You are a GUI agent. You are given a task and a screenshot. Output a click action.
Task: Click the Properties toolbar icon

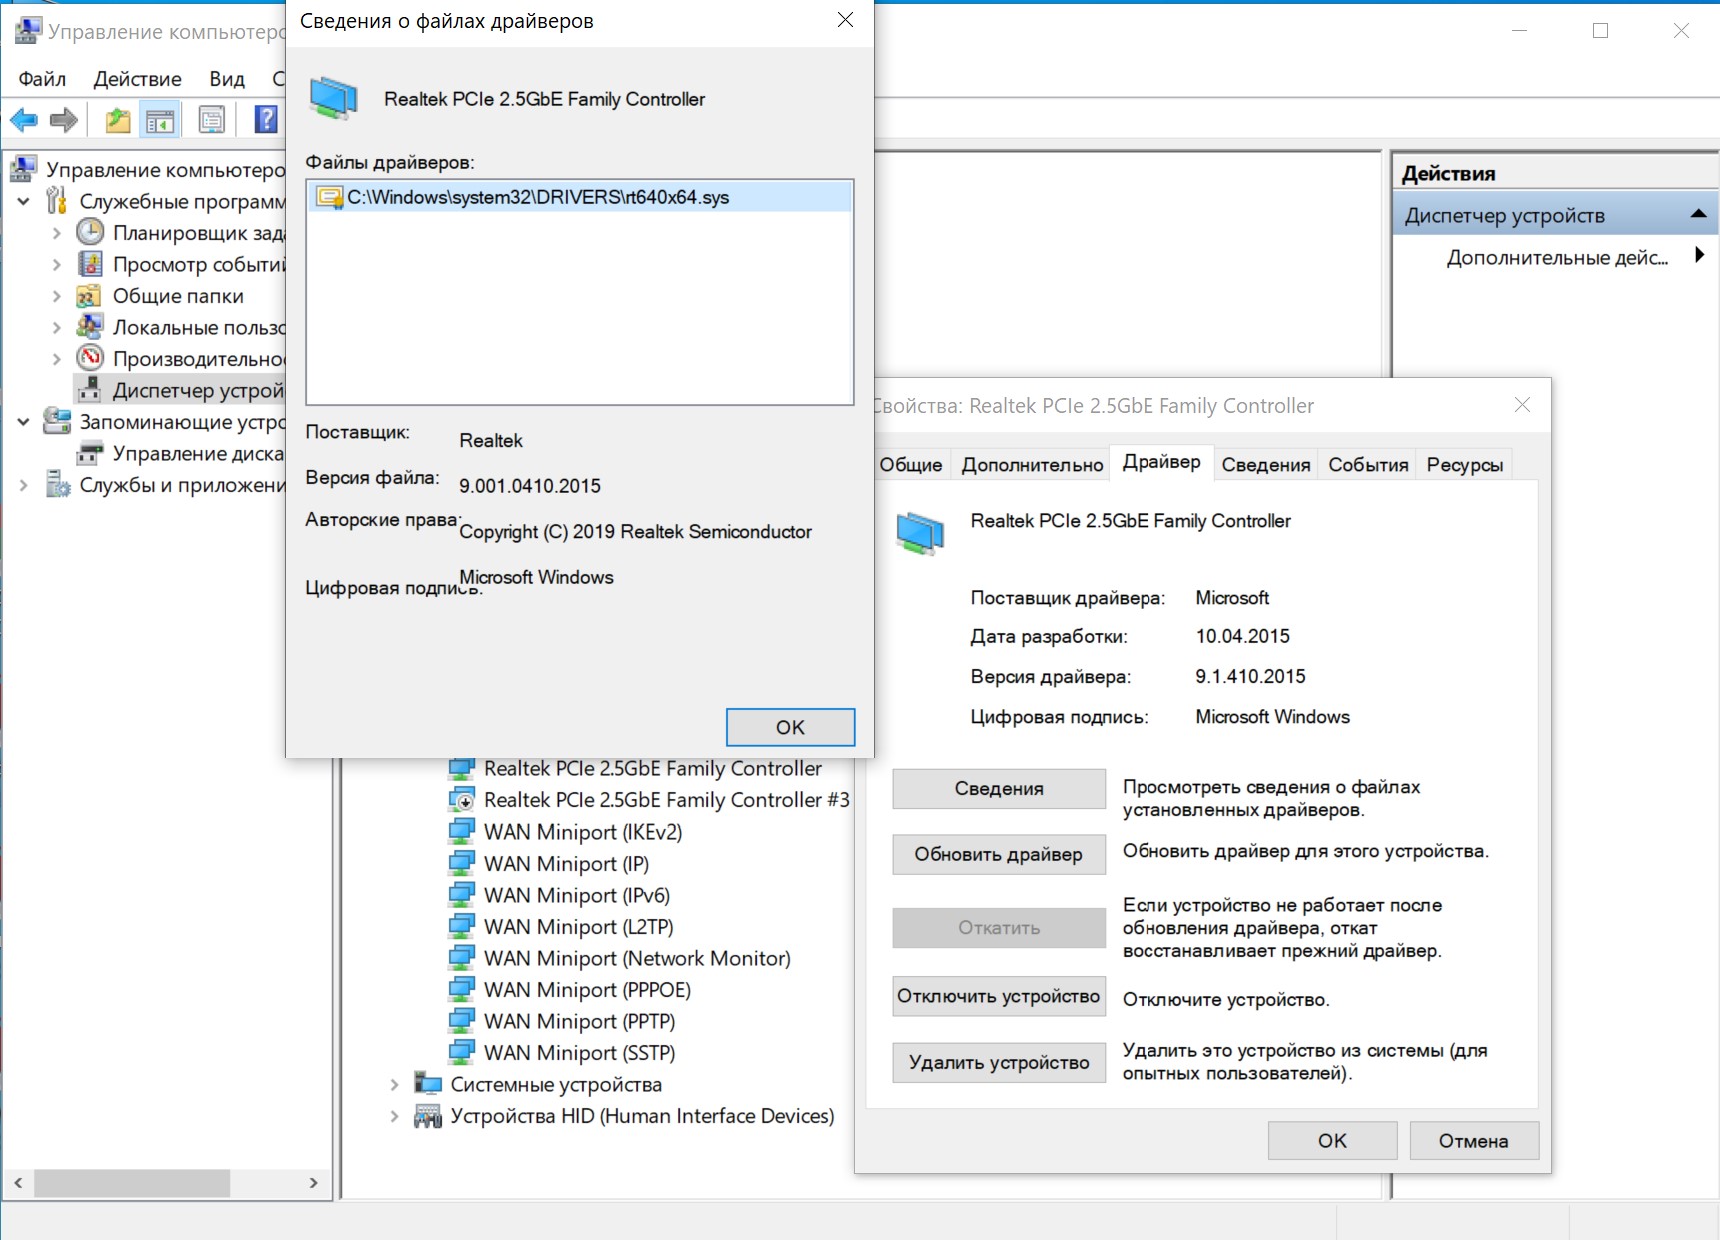[x=212, y=121]
